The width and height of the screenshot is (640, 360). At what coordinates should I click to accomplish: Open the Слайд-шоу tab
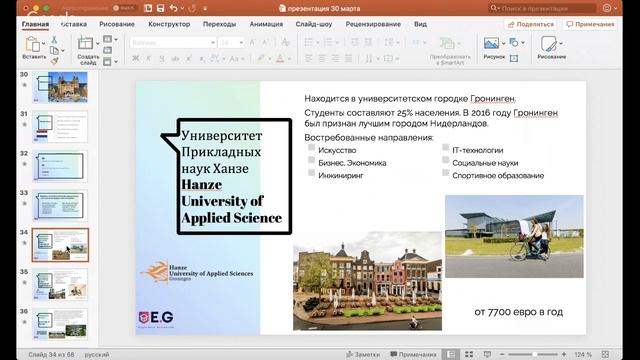pos(313,24)
